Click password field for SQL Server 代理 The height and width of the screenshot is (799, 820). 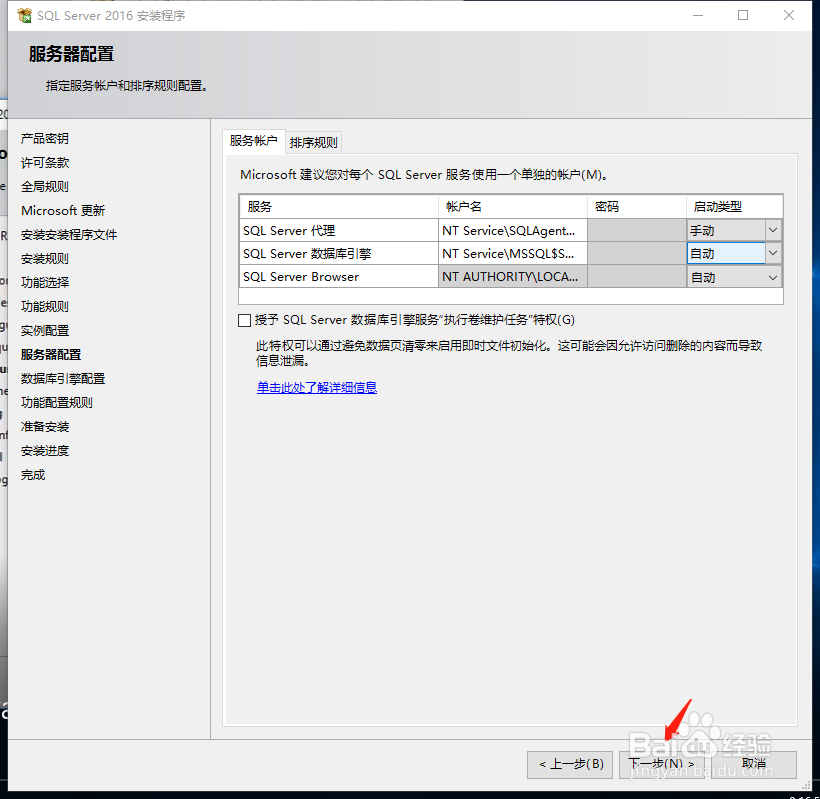(637, 231)
